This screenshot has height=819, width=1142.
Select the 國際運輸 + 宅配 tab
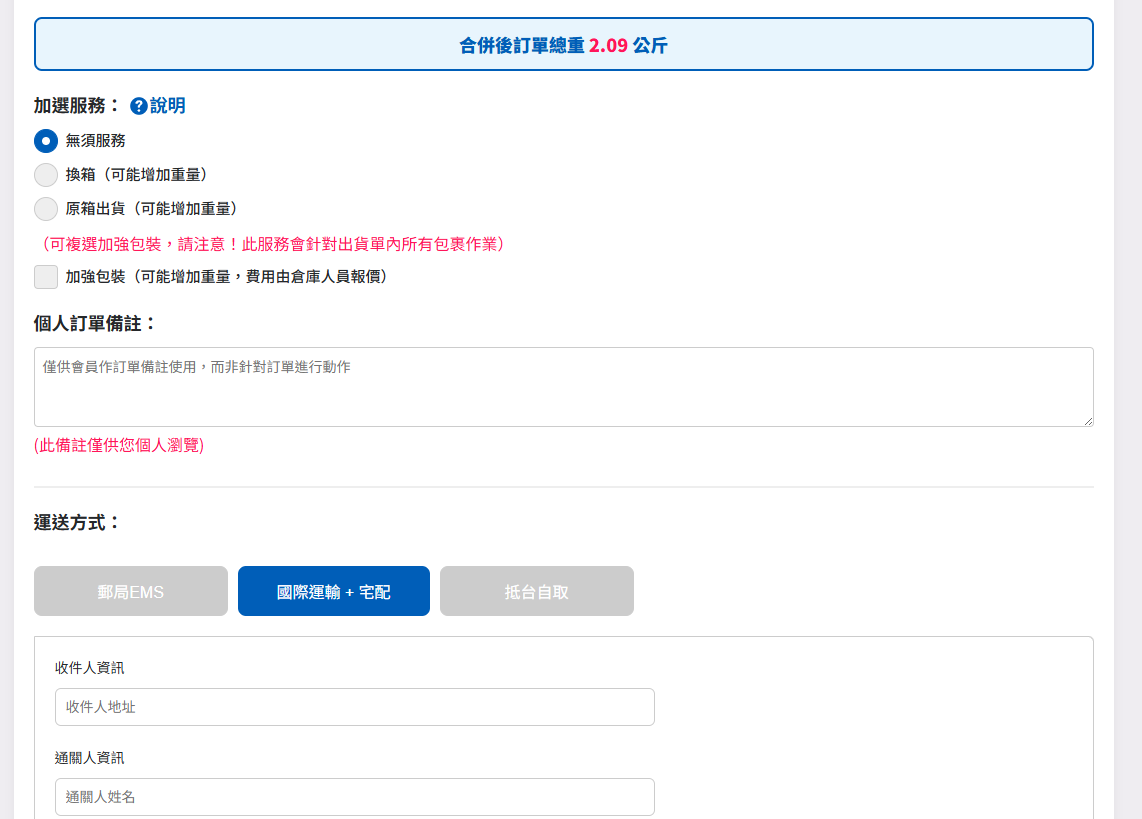pyautogui.click(x=334, y=592)
